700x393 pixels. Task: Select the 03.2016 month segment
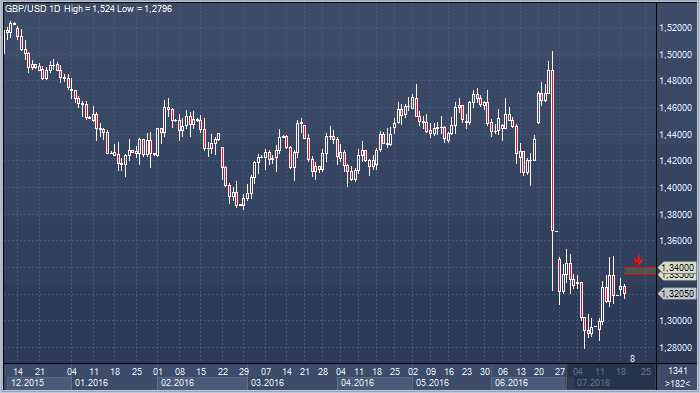tap(293, 383)
